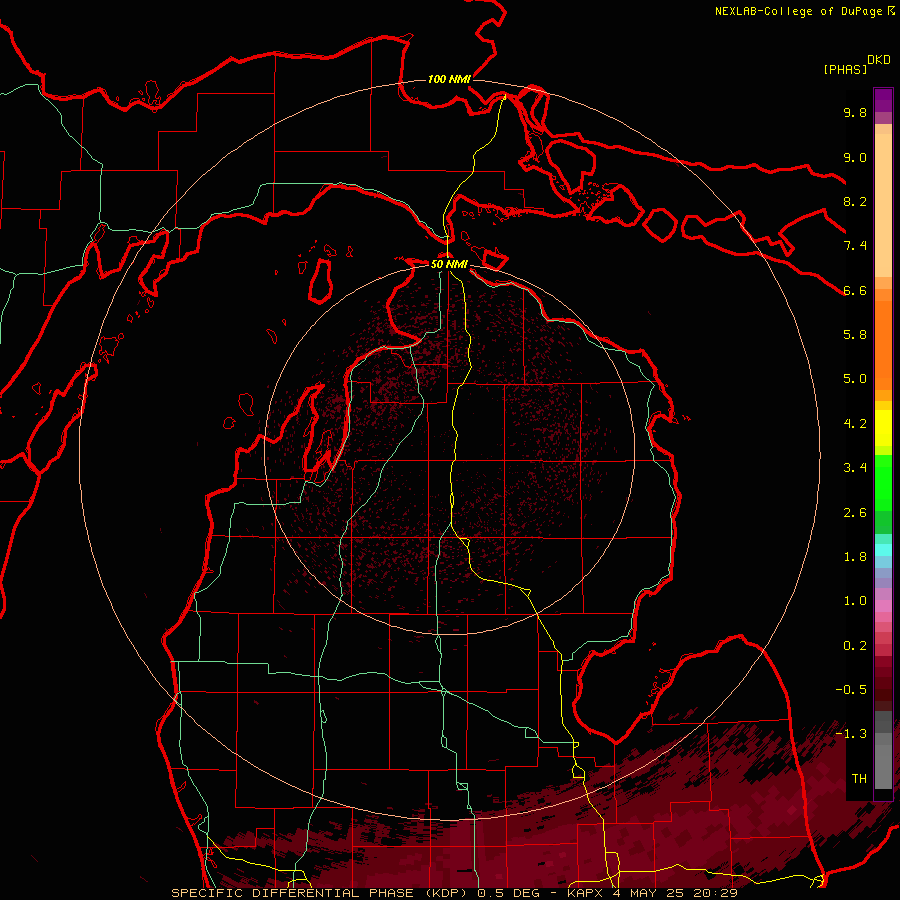Click the -1.3 legend scale value
The image size is (900, 900).
(851, 734)
